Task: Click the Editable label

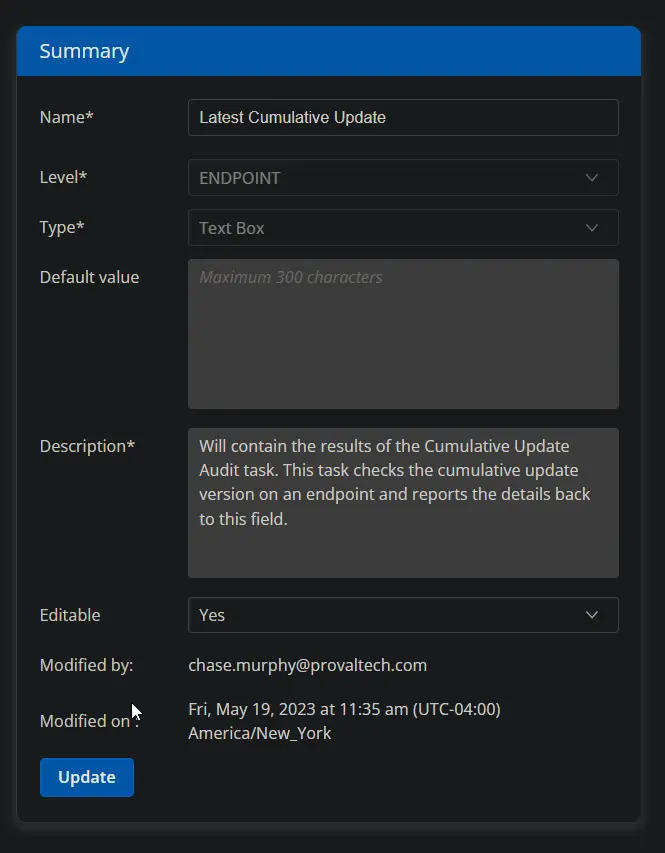Action: coord(70,615)
